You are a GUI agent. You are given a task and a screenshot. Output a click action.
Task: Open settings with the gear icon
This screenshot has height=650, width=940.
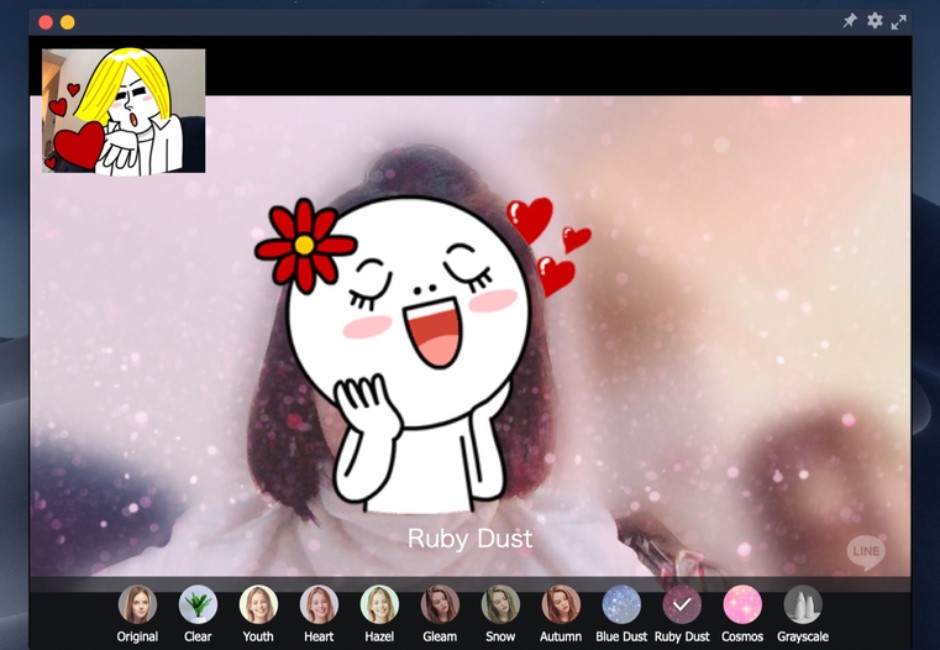(x=875, y=21)
